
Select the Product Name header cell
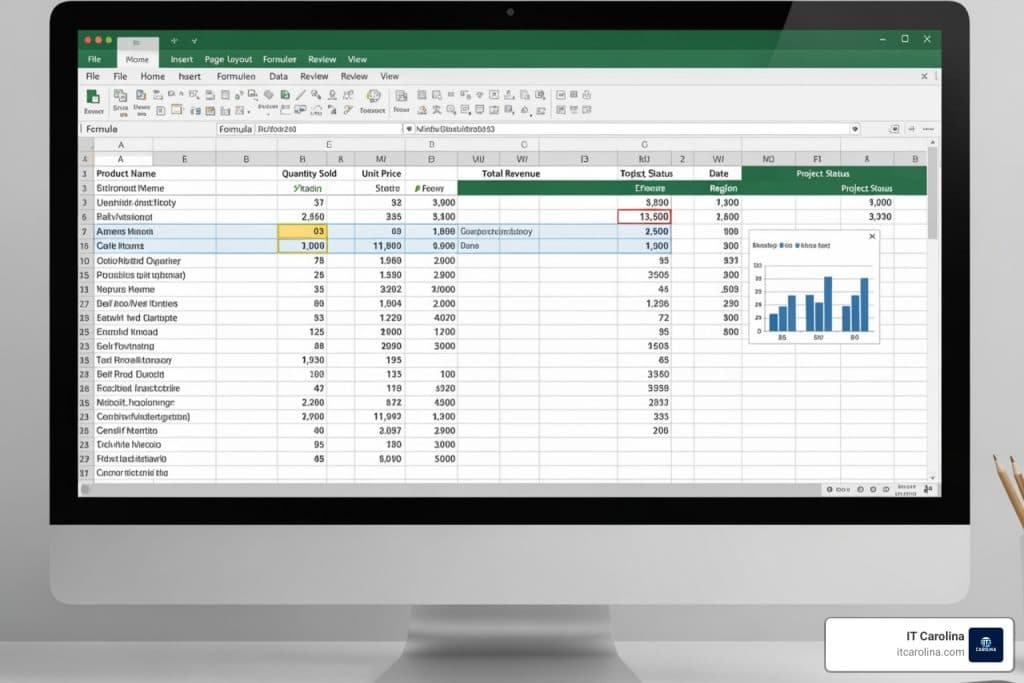(155, 174)
